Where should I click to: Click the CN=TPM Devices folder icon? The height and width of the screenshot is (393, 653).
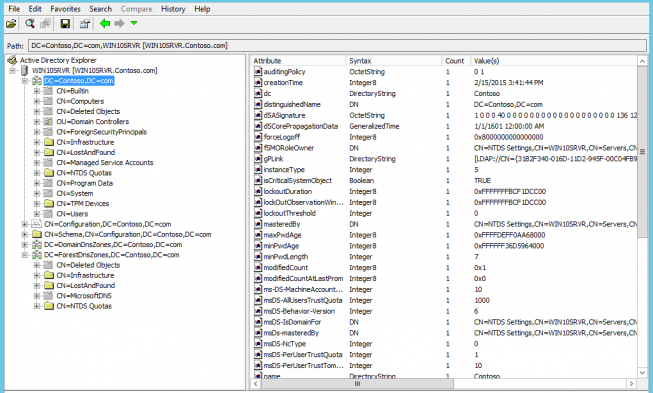coord(49,204)
